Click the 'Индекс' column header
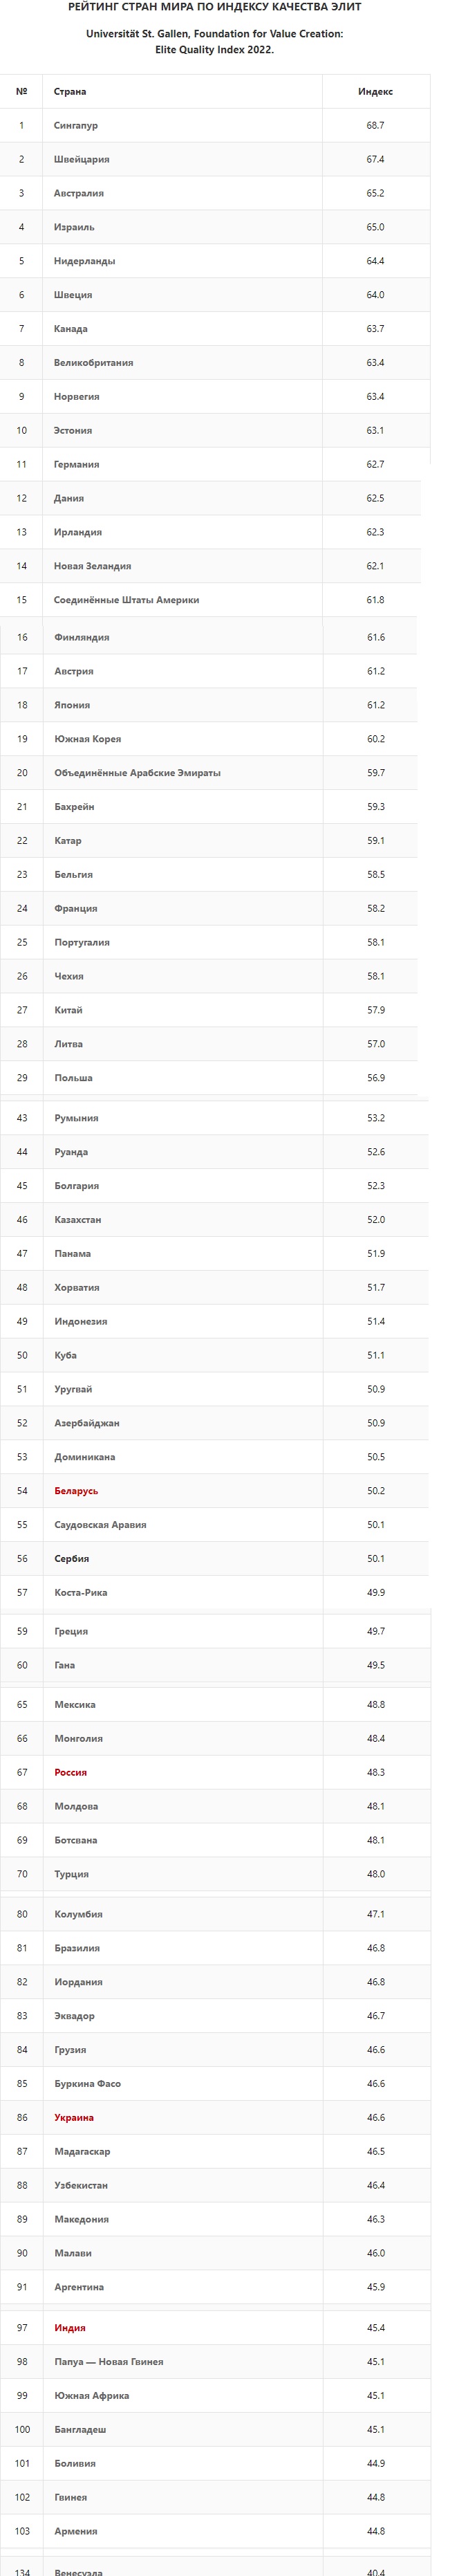 (x=375, y=91)
